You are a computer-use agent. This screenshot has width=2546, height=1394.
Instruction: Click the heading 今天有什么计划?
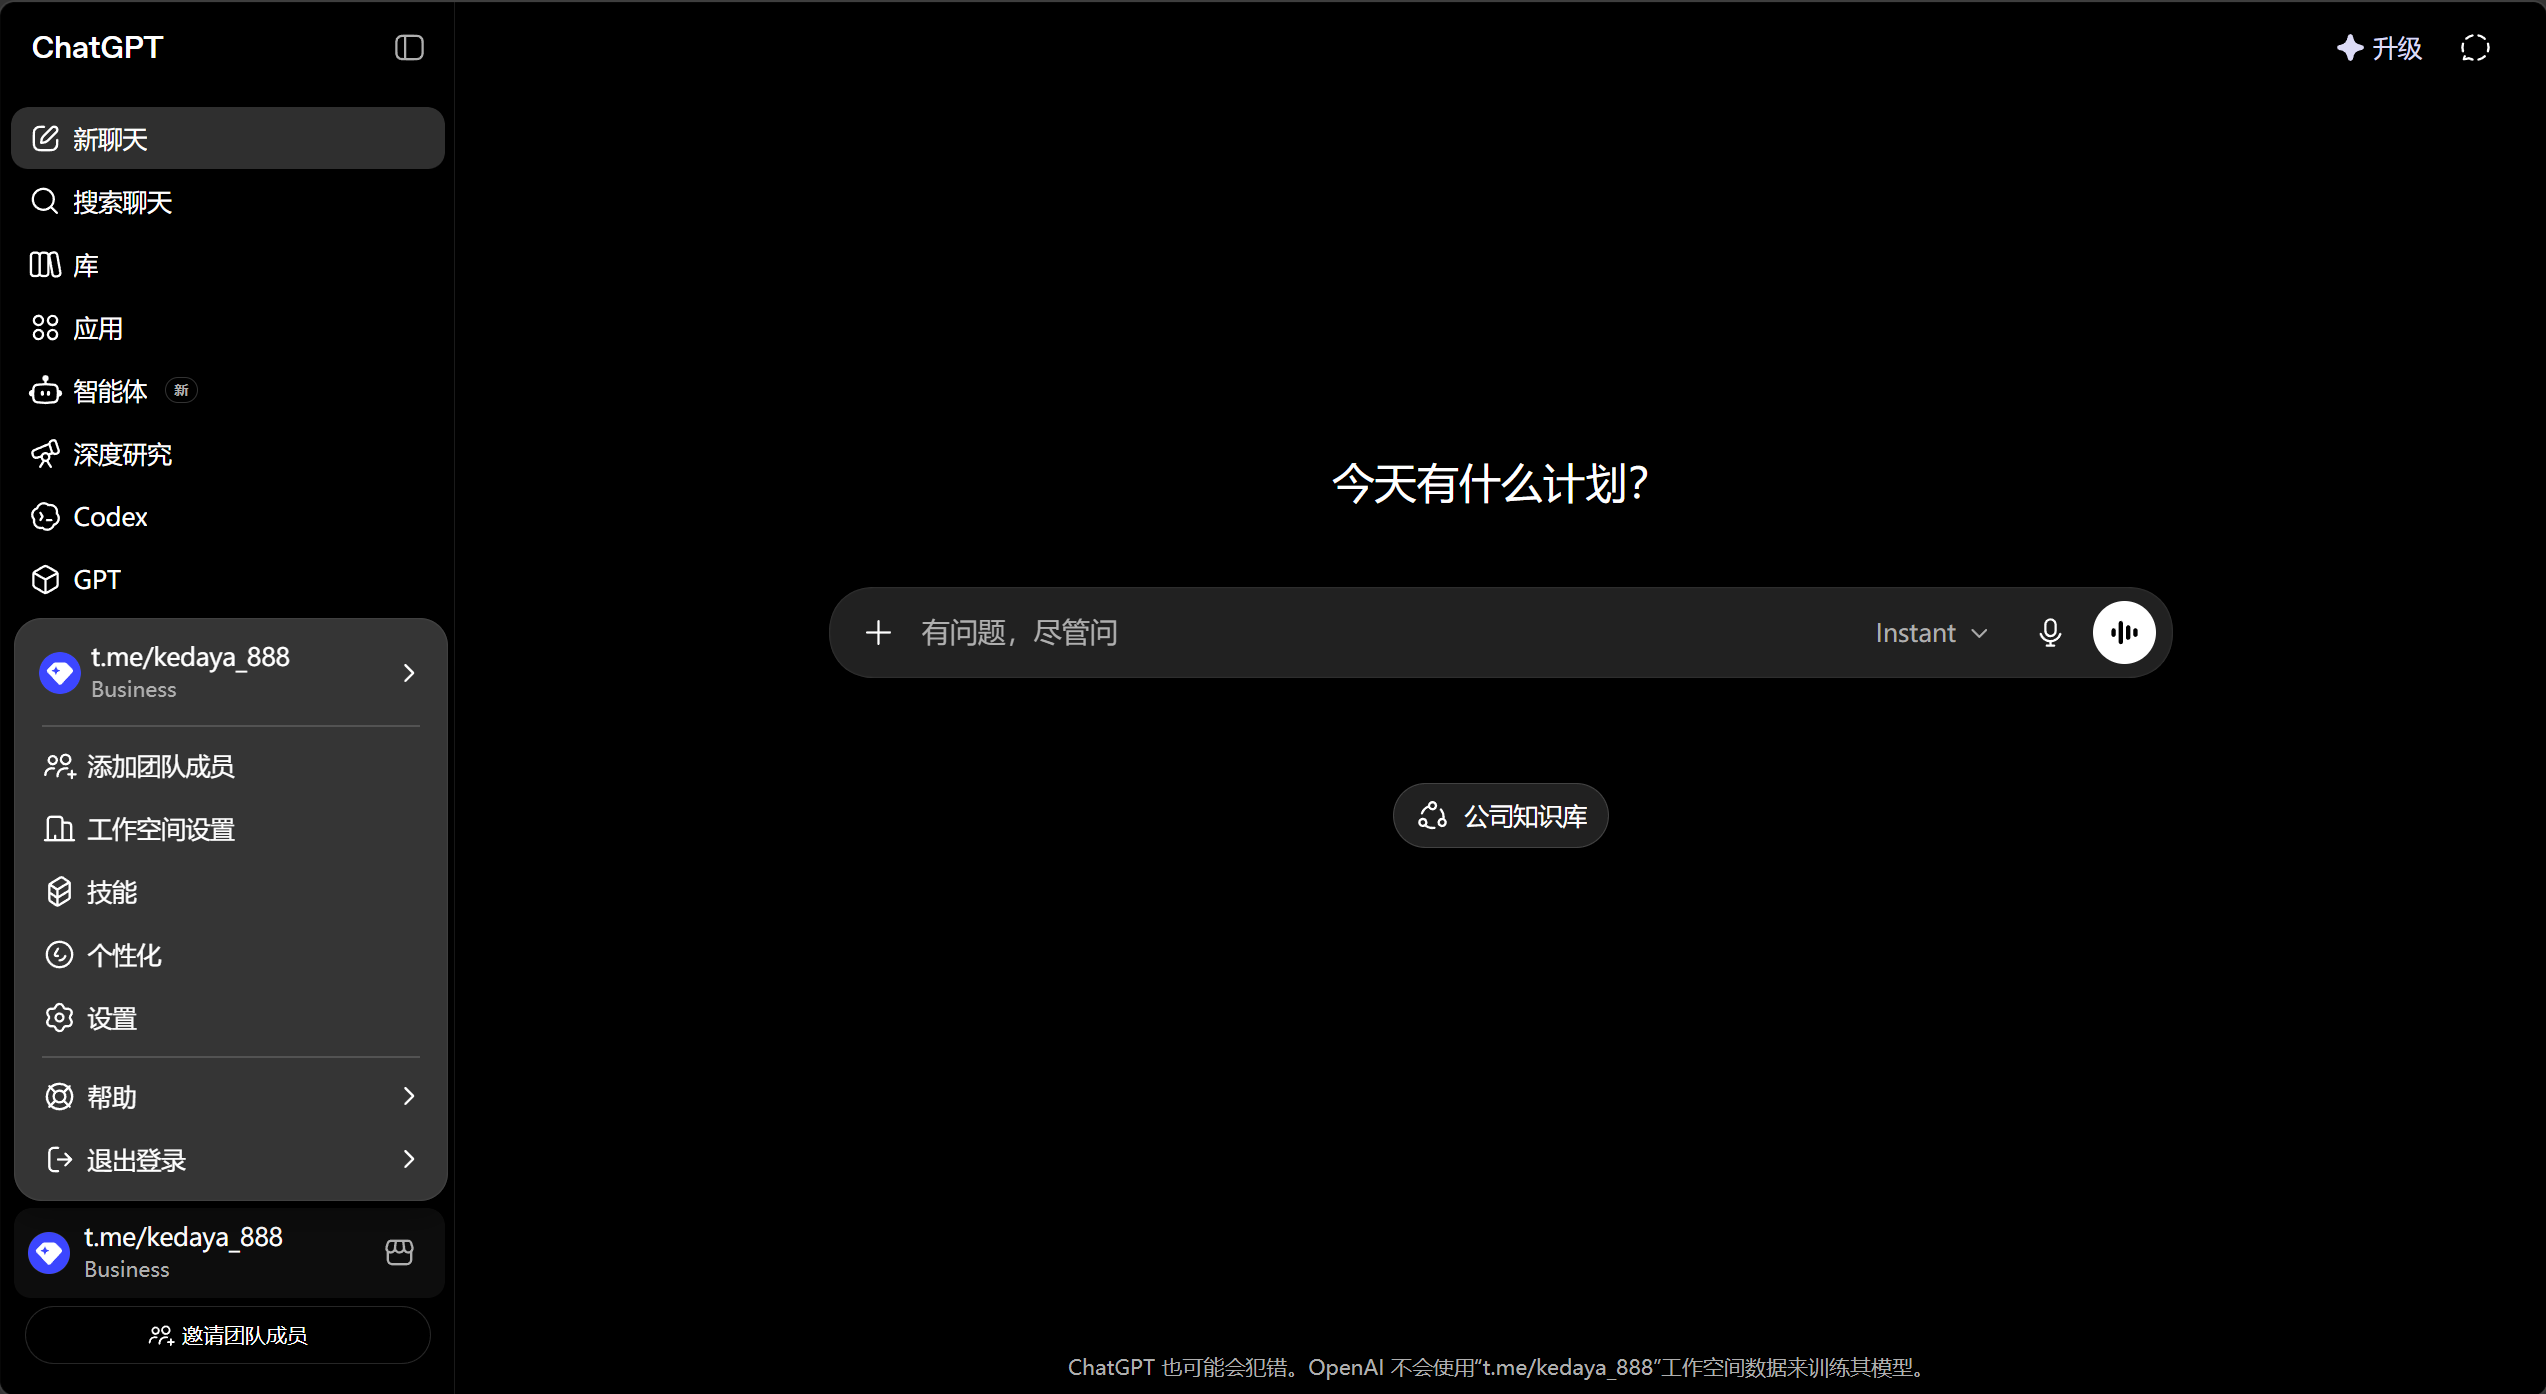(1490, 484)
